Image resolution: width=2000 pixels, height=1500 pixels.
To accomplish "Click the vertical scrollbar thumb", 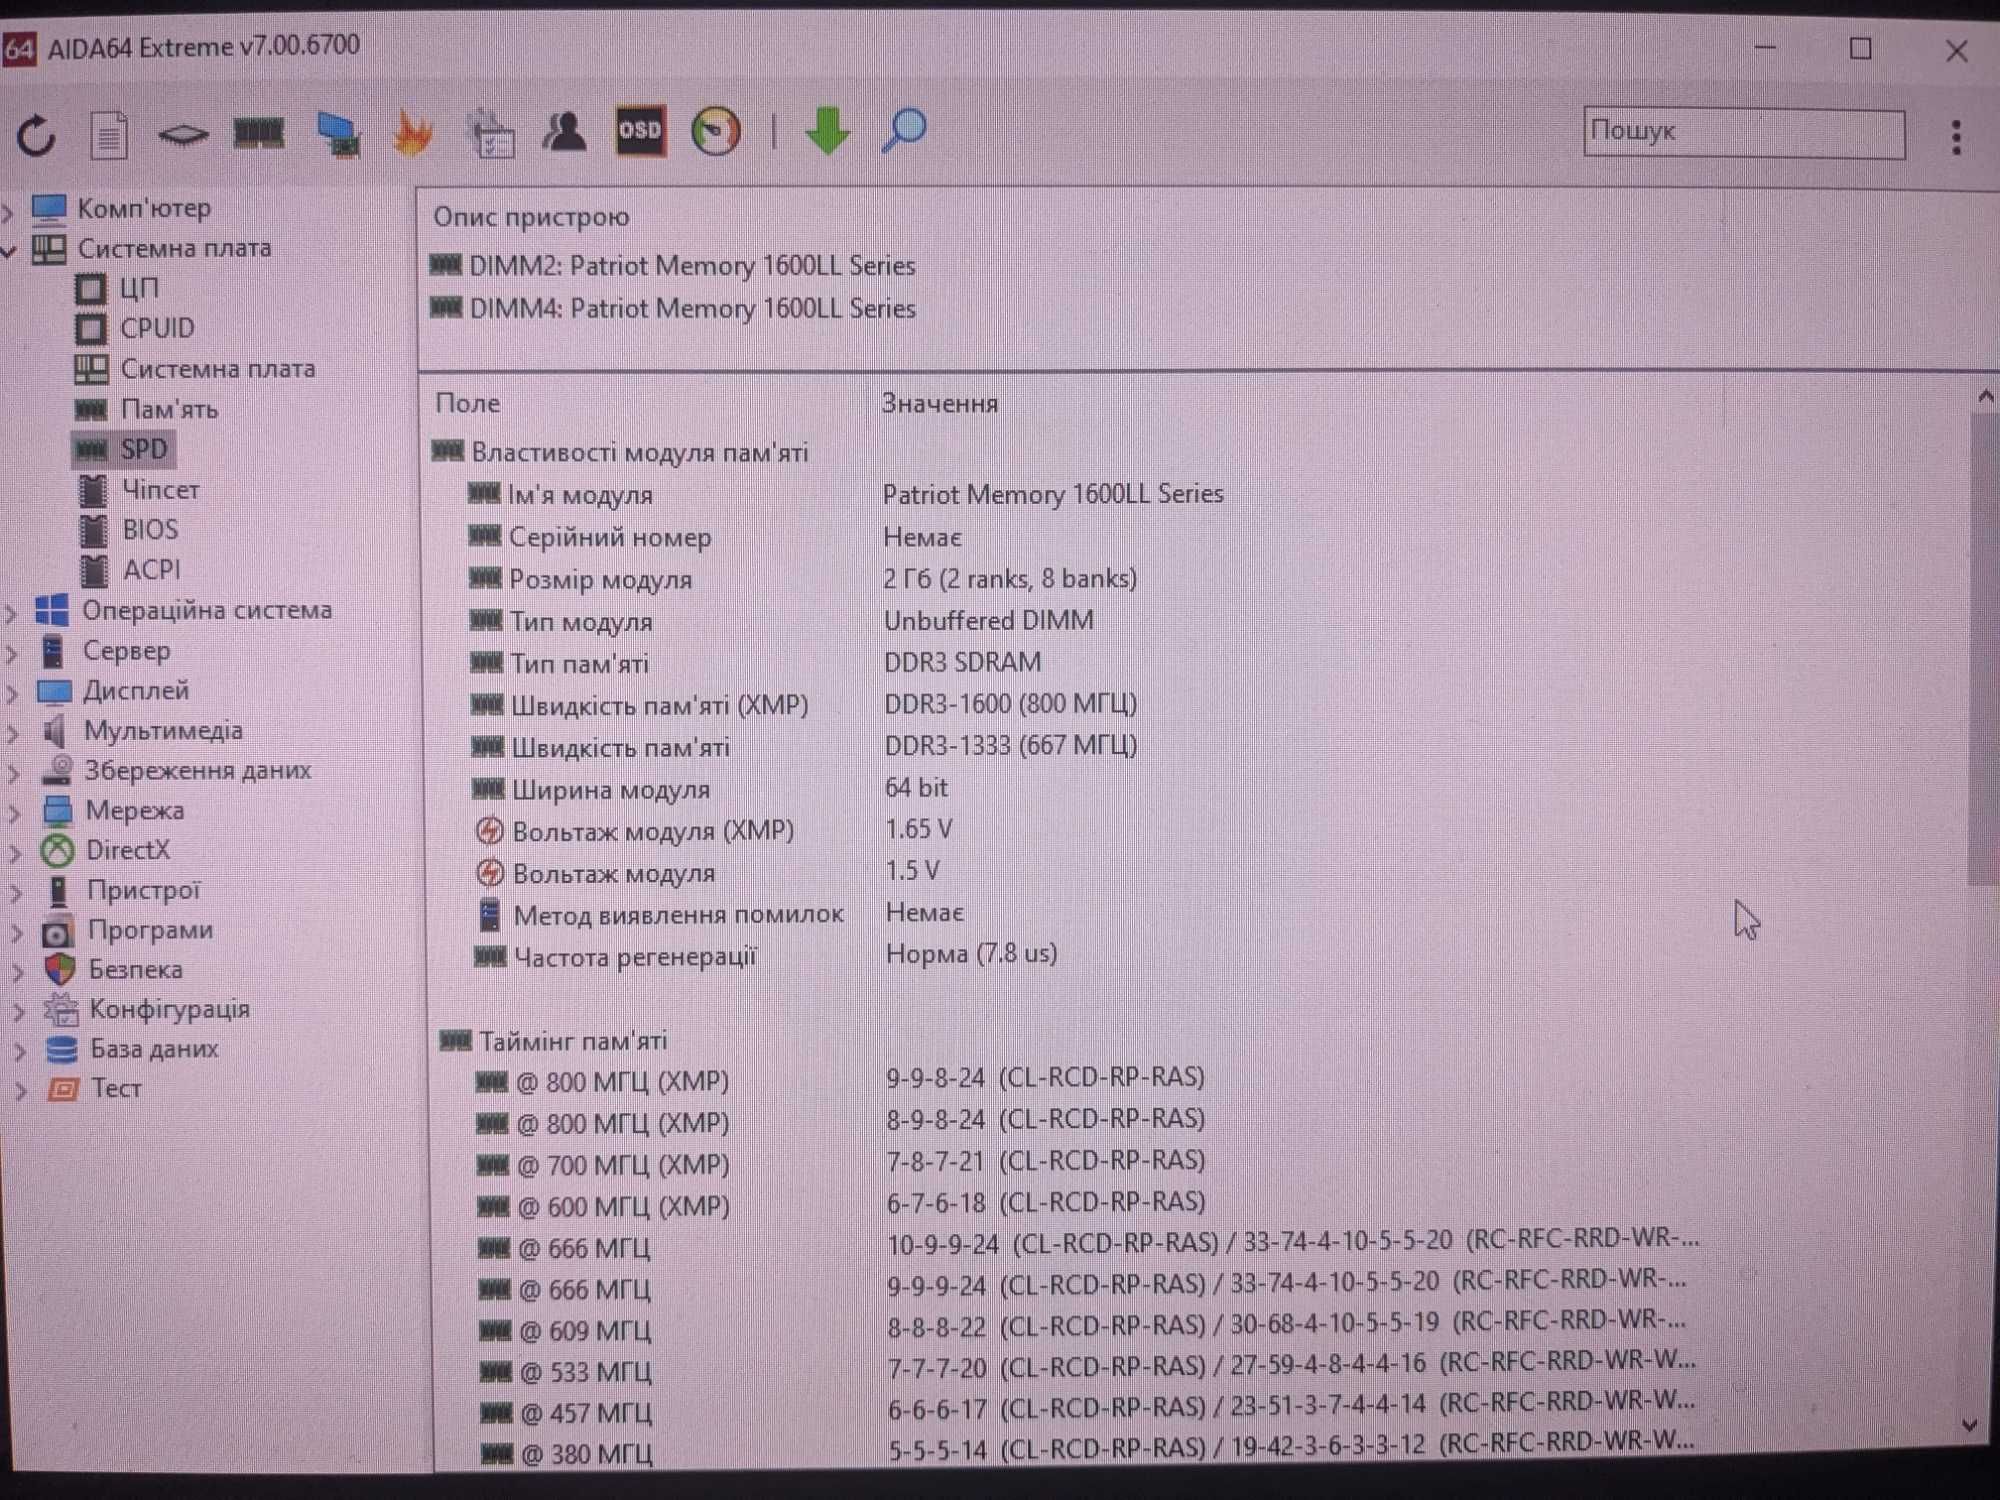I will click(1982, 650).
